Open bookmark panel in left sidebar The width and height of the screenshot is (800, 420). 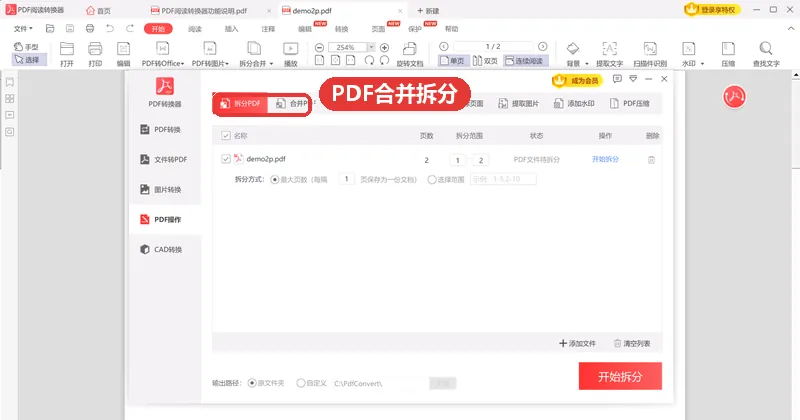(10, 82)
